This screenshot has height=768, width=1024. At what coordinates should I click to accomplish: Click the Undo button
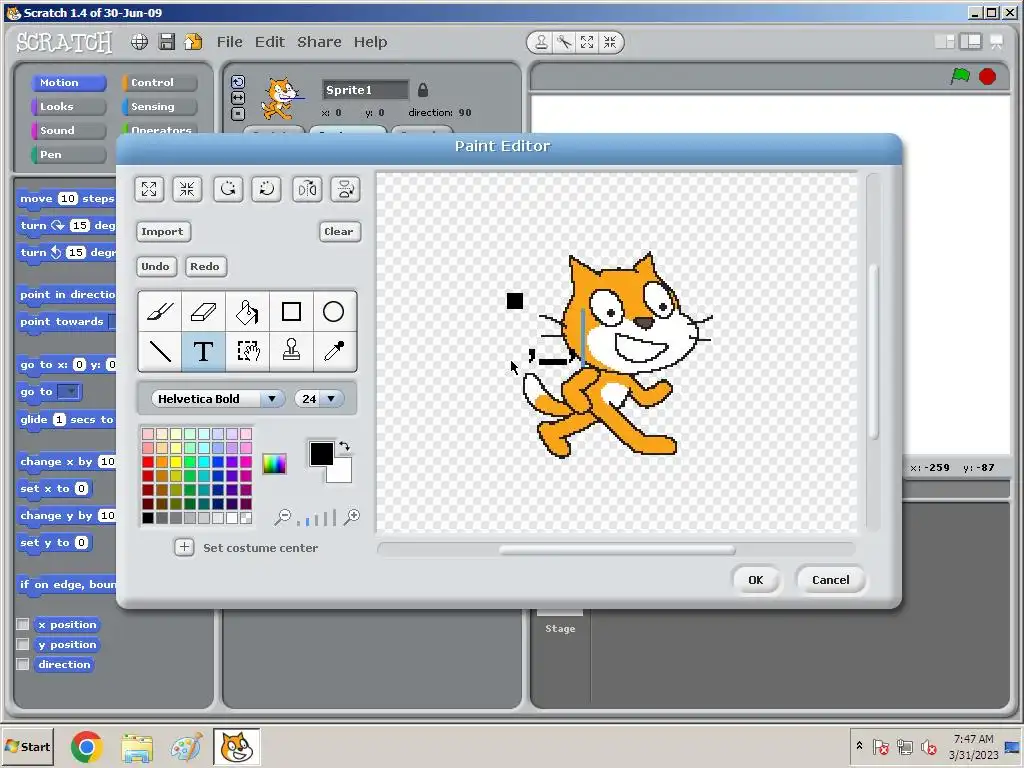tap(155, 266)
